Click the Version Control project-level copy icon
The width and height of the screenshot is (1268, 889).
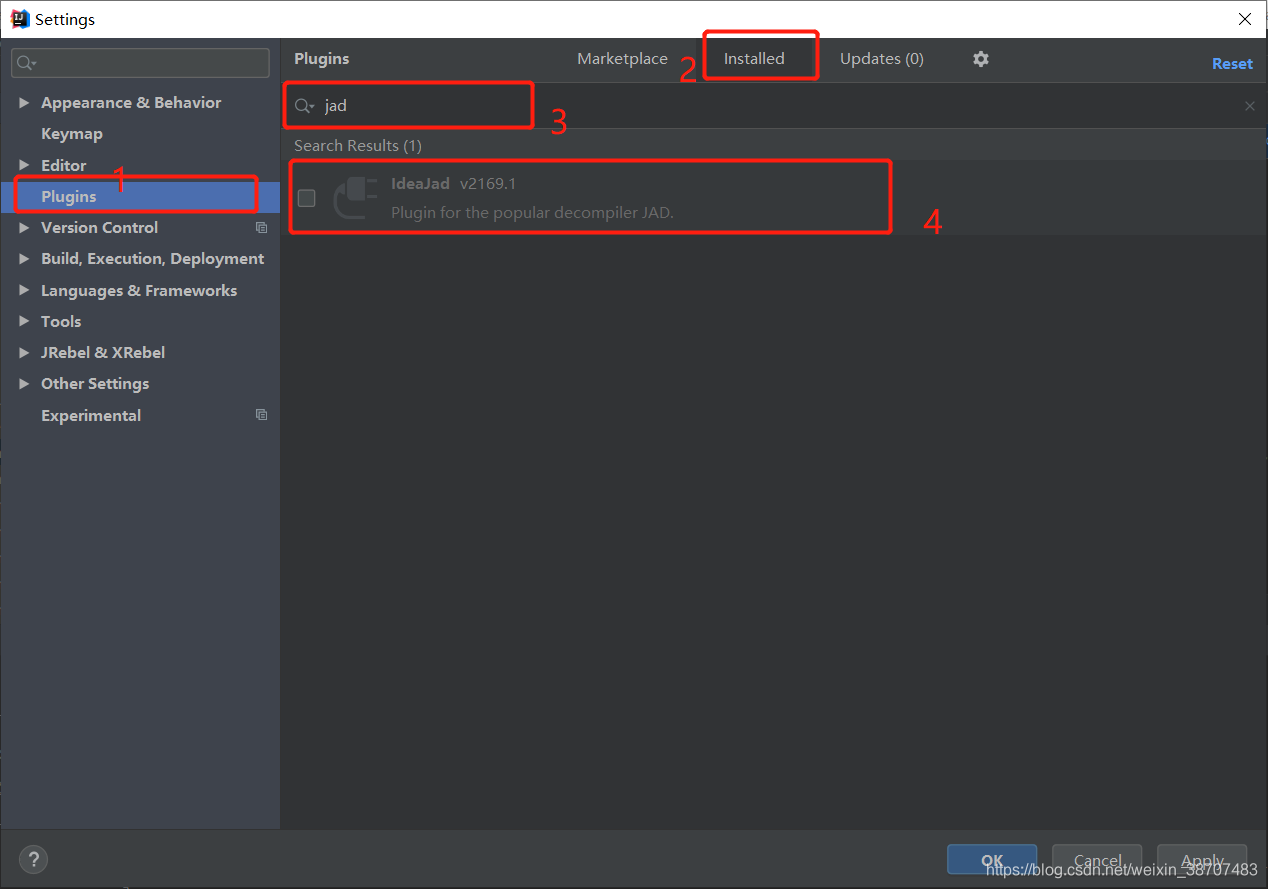[x=261, y=228]
